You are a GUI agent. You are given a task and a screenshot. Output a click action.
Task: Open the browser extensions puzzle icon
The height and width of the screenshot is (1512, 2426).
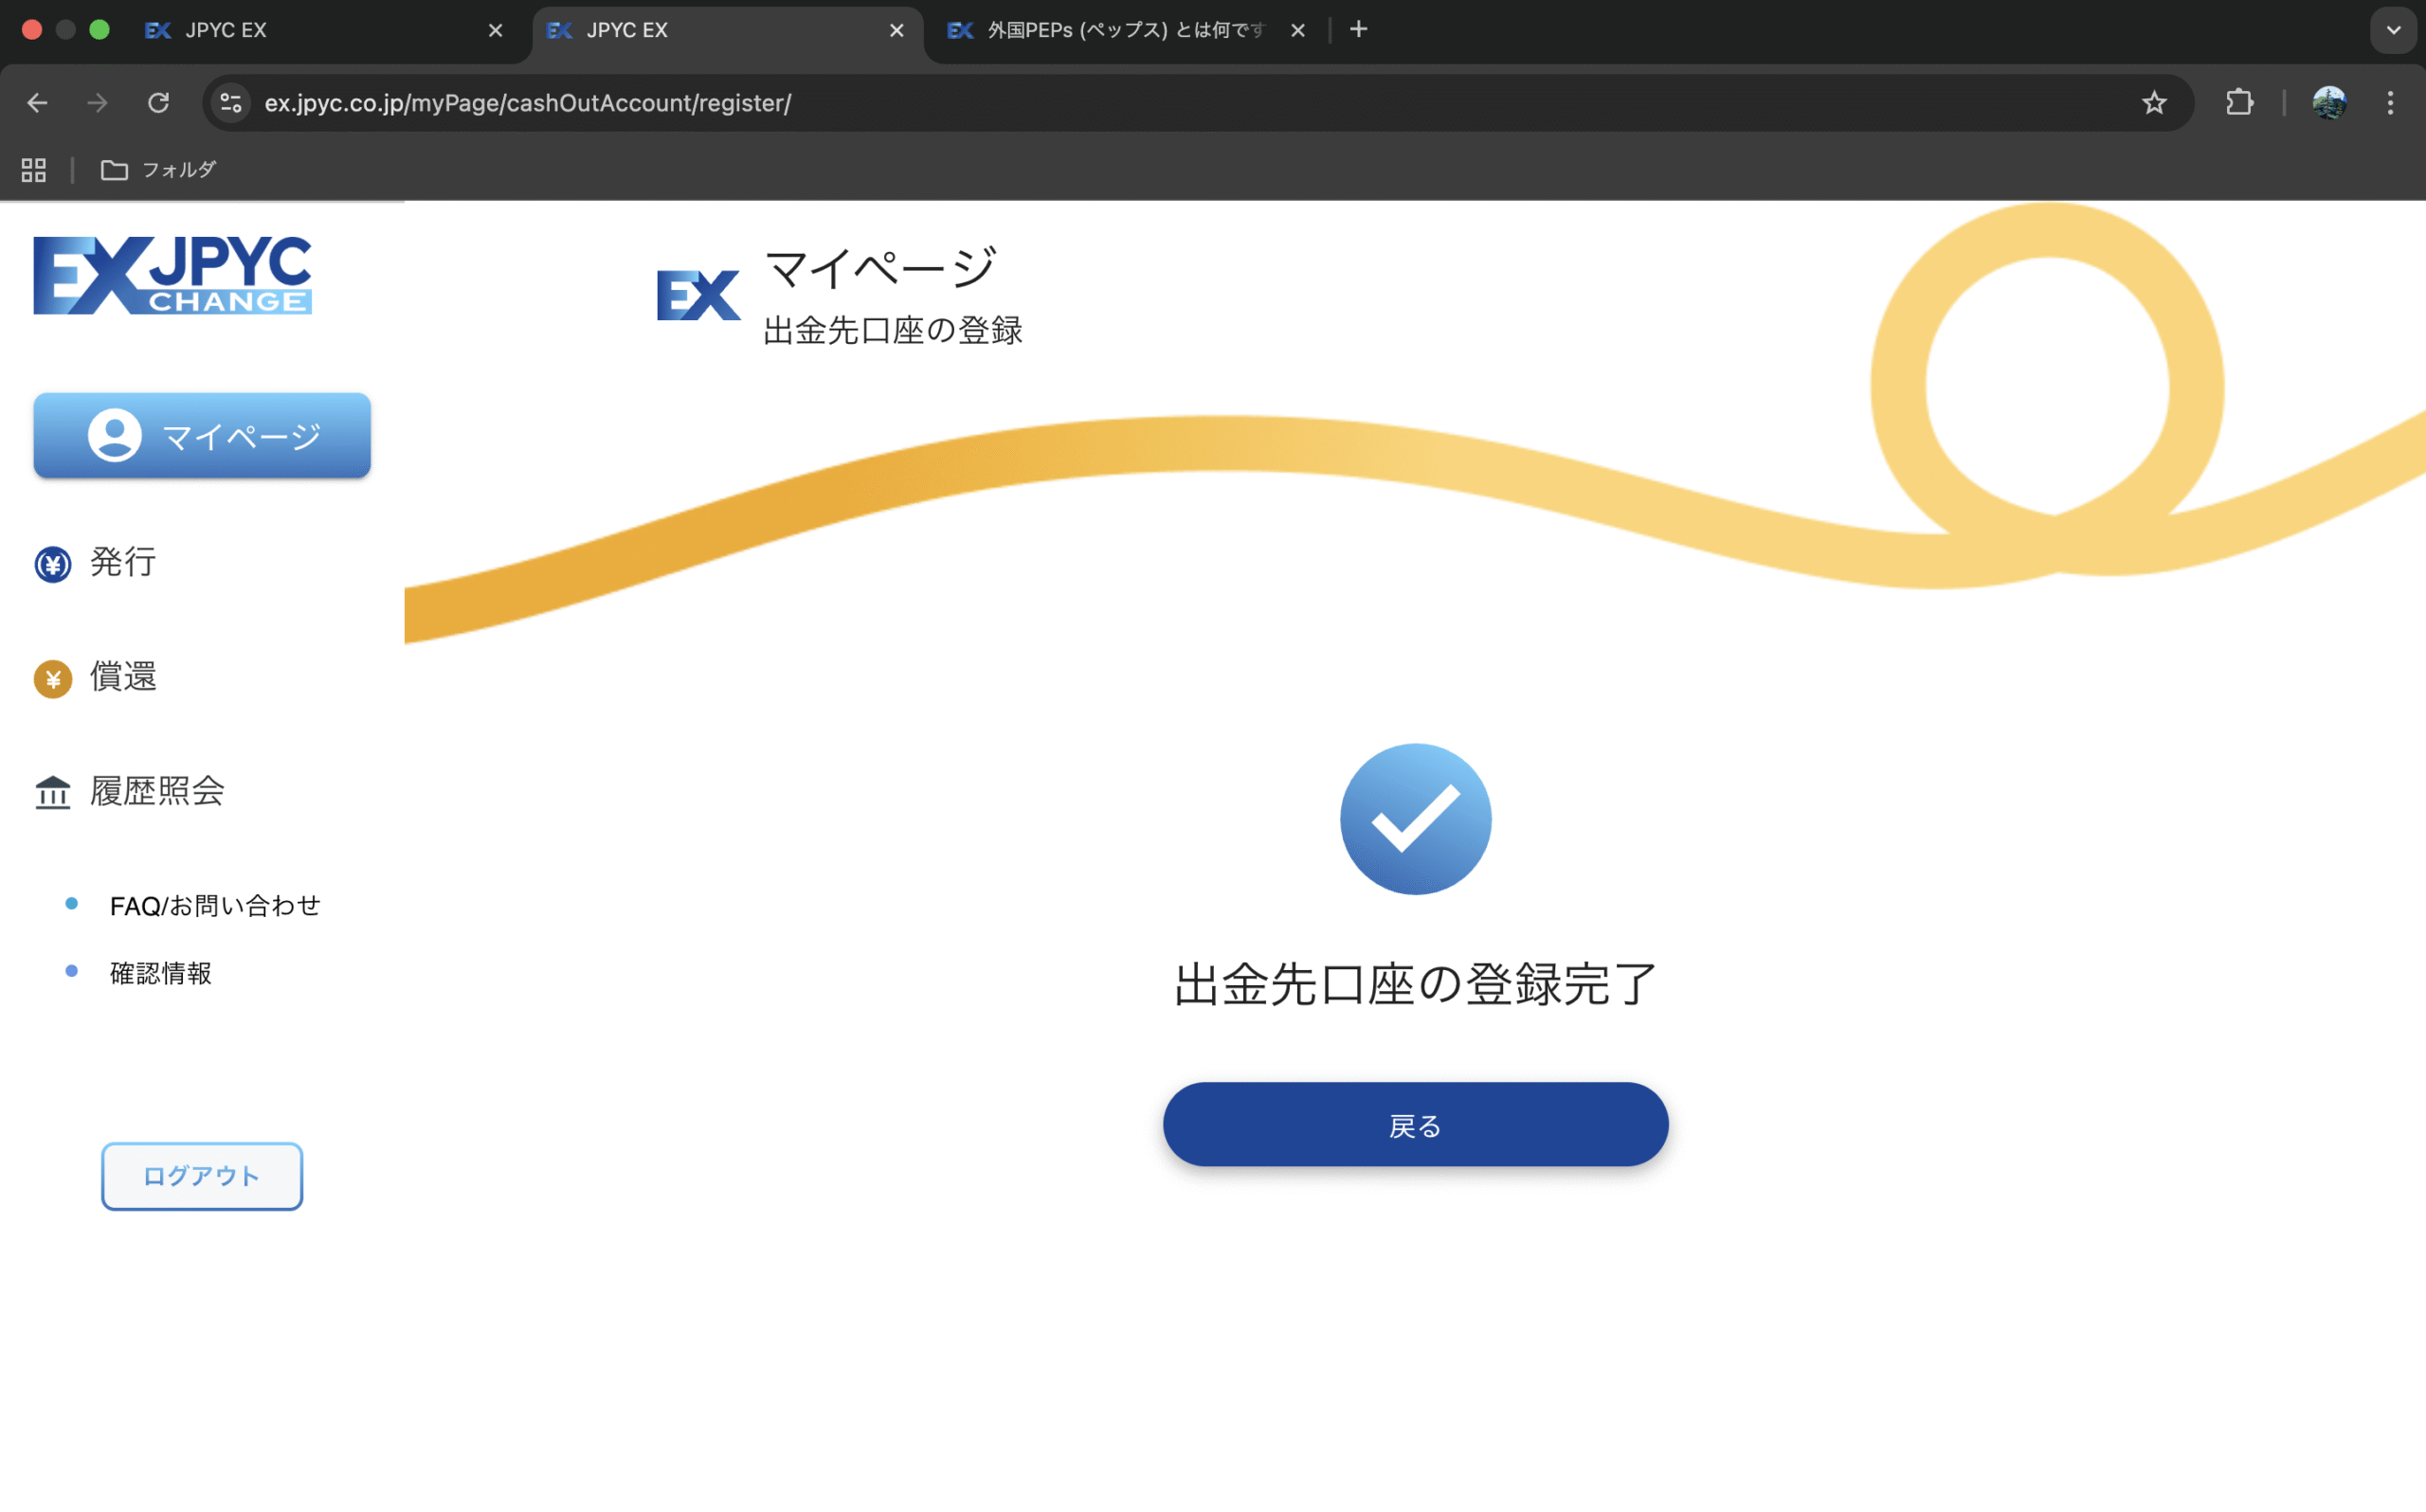(2239, 103)
